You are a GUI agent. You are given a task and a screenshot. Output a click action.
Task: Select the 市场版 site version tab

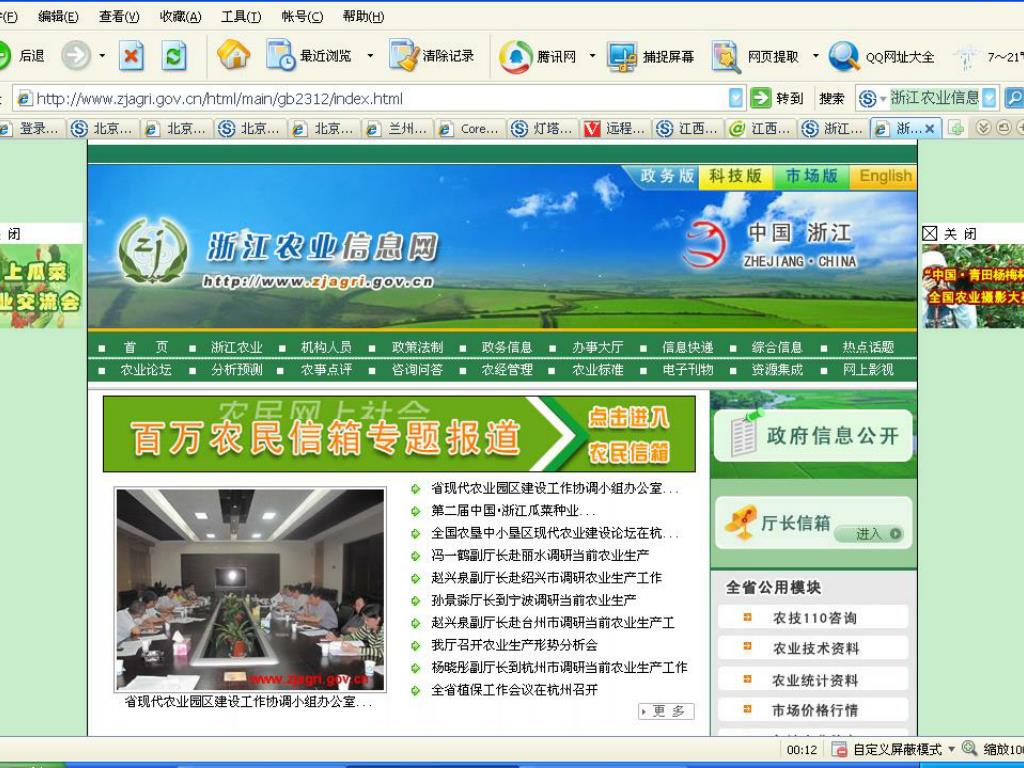pyautogui.click(x=811, y=176)
